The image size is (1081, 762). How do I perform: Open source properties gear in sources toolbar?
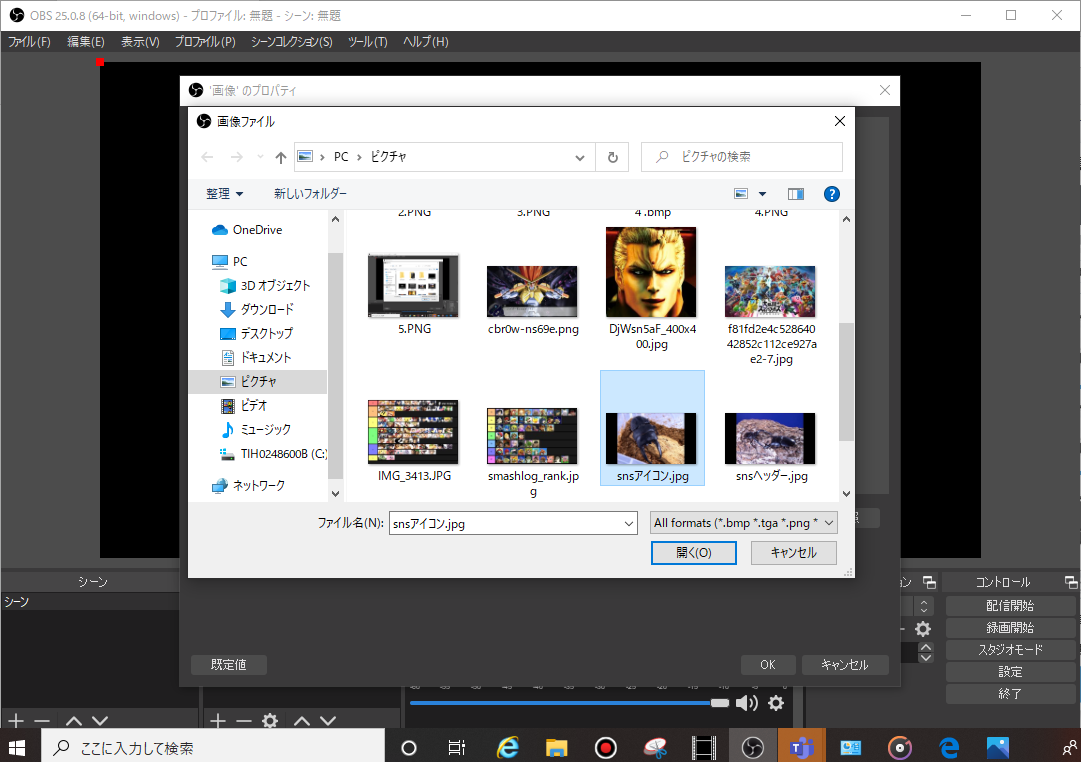pos(270,721)
